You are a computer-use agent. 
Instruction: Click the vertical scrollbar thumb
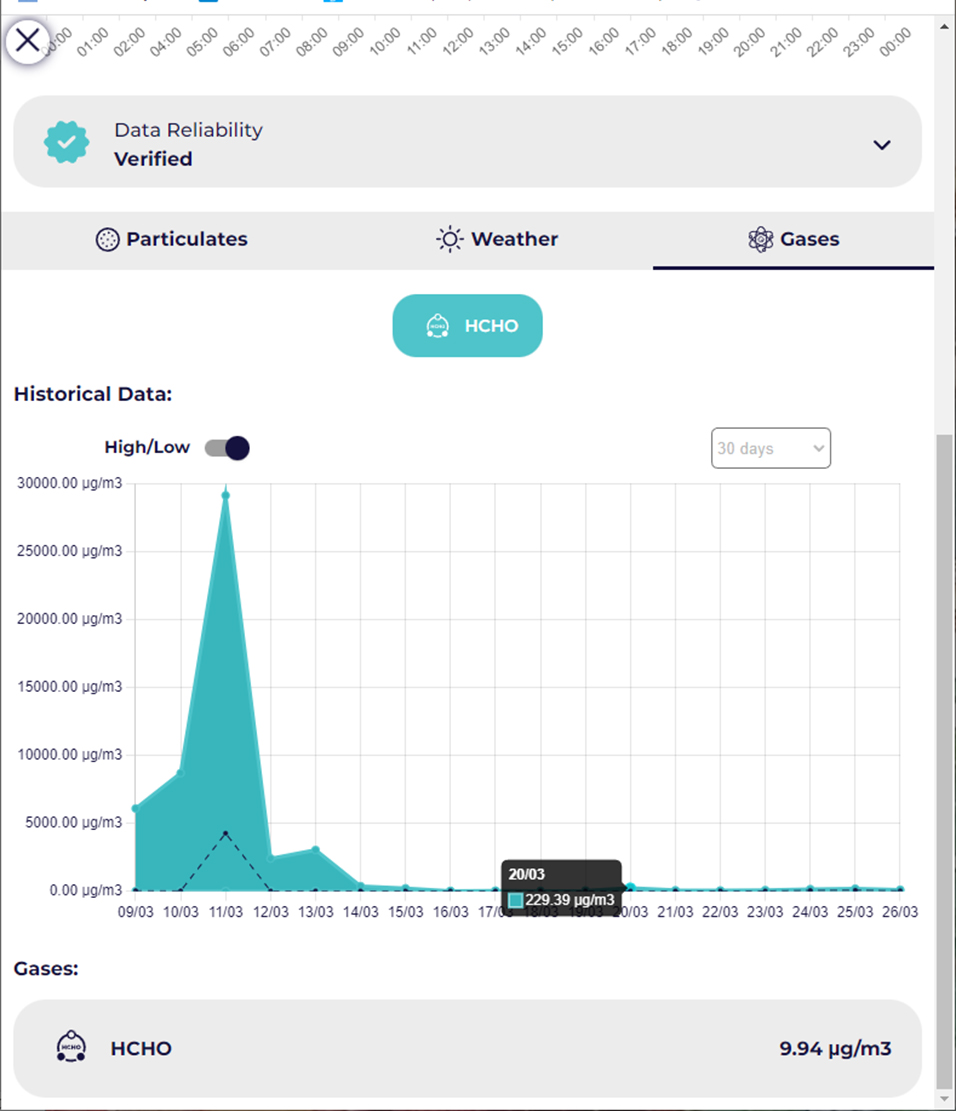pos(944,760)
